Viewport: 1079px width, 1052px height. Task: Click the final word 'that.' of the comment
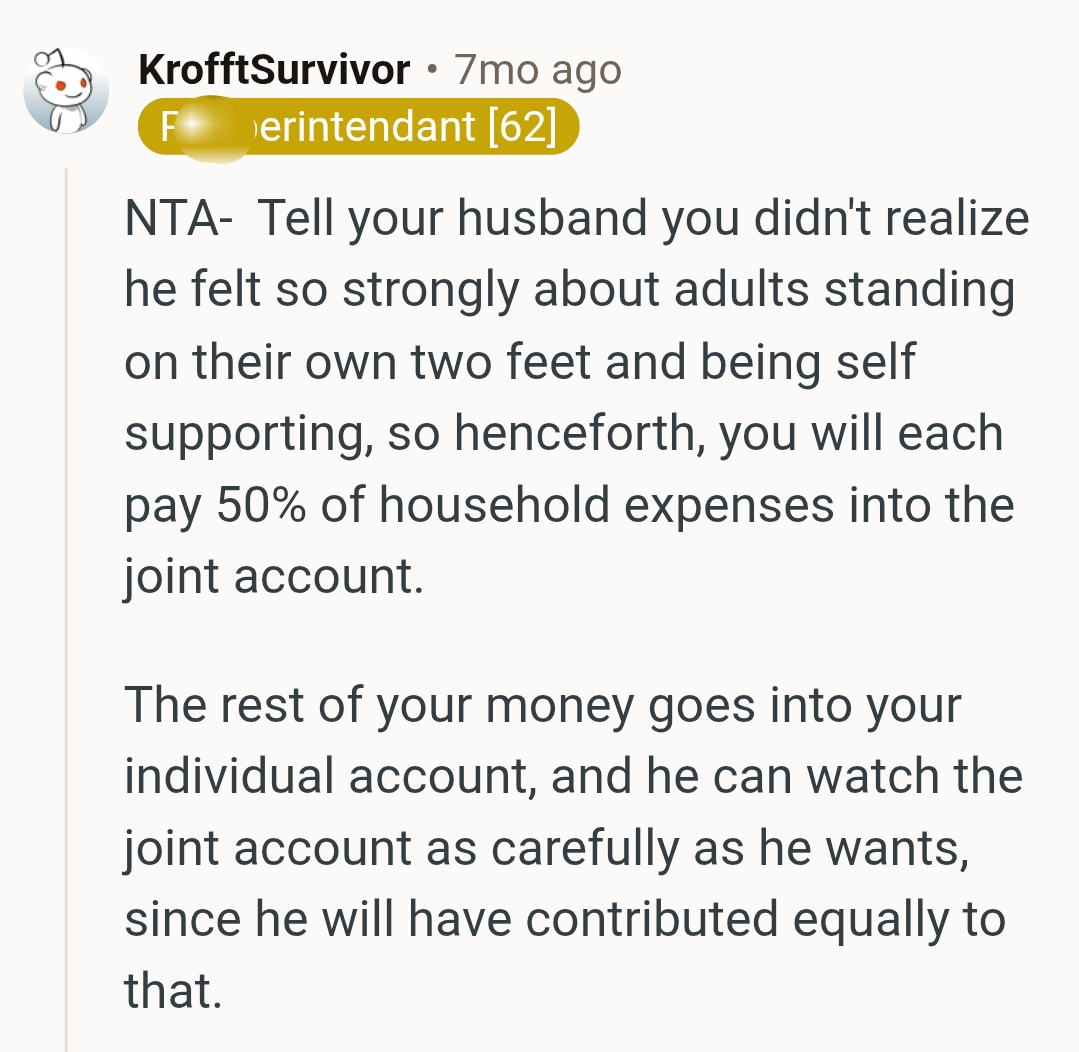pyautogui.click(x=171, y=991)
